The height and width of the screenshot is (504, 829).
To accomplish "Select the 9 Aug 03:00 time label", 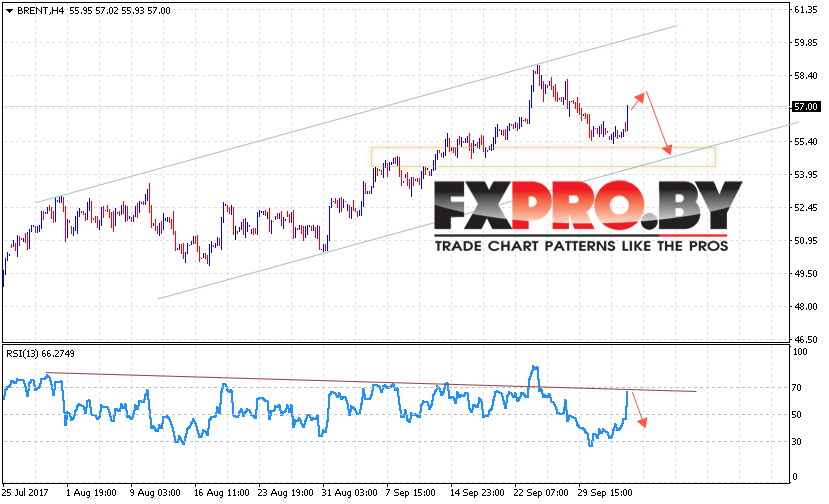I will pyautogui.click(x=155, y=492).
